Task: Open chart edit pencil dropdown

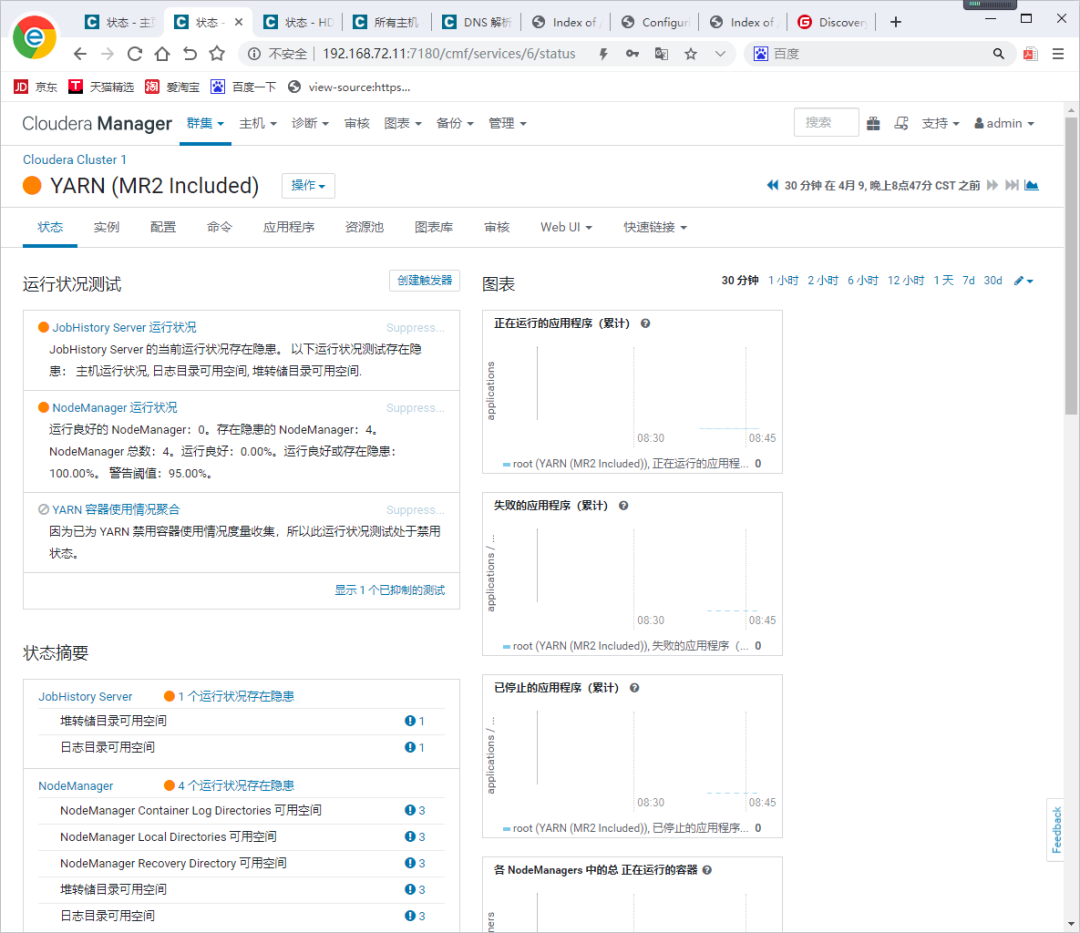Action: click(1024, 281)
